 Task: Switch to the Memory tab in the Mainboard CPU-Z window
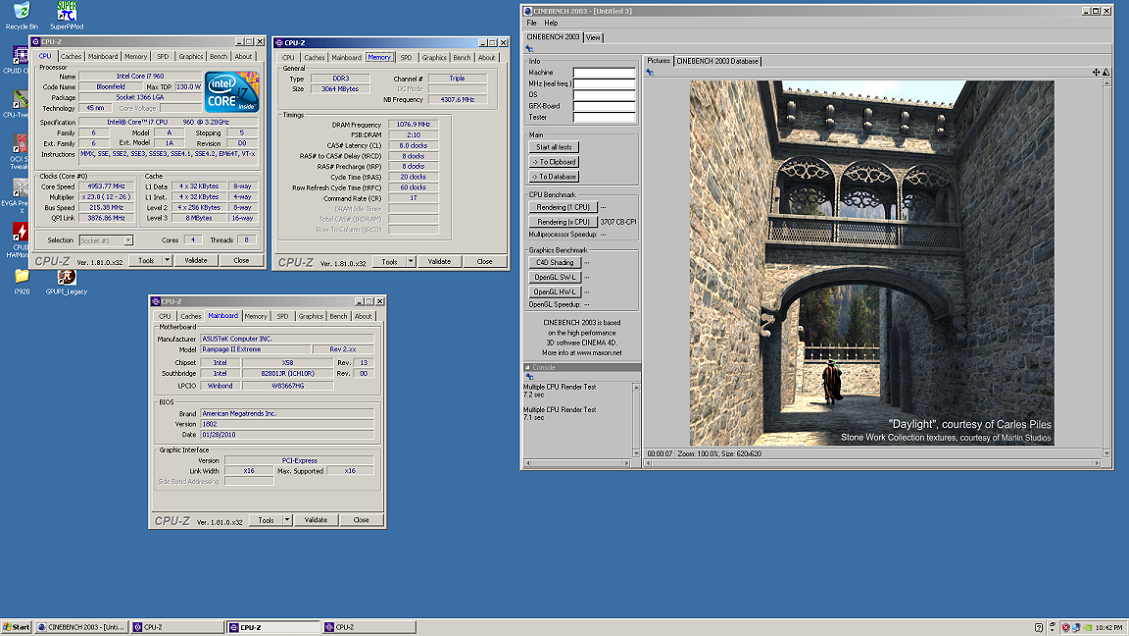256,316
